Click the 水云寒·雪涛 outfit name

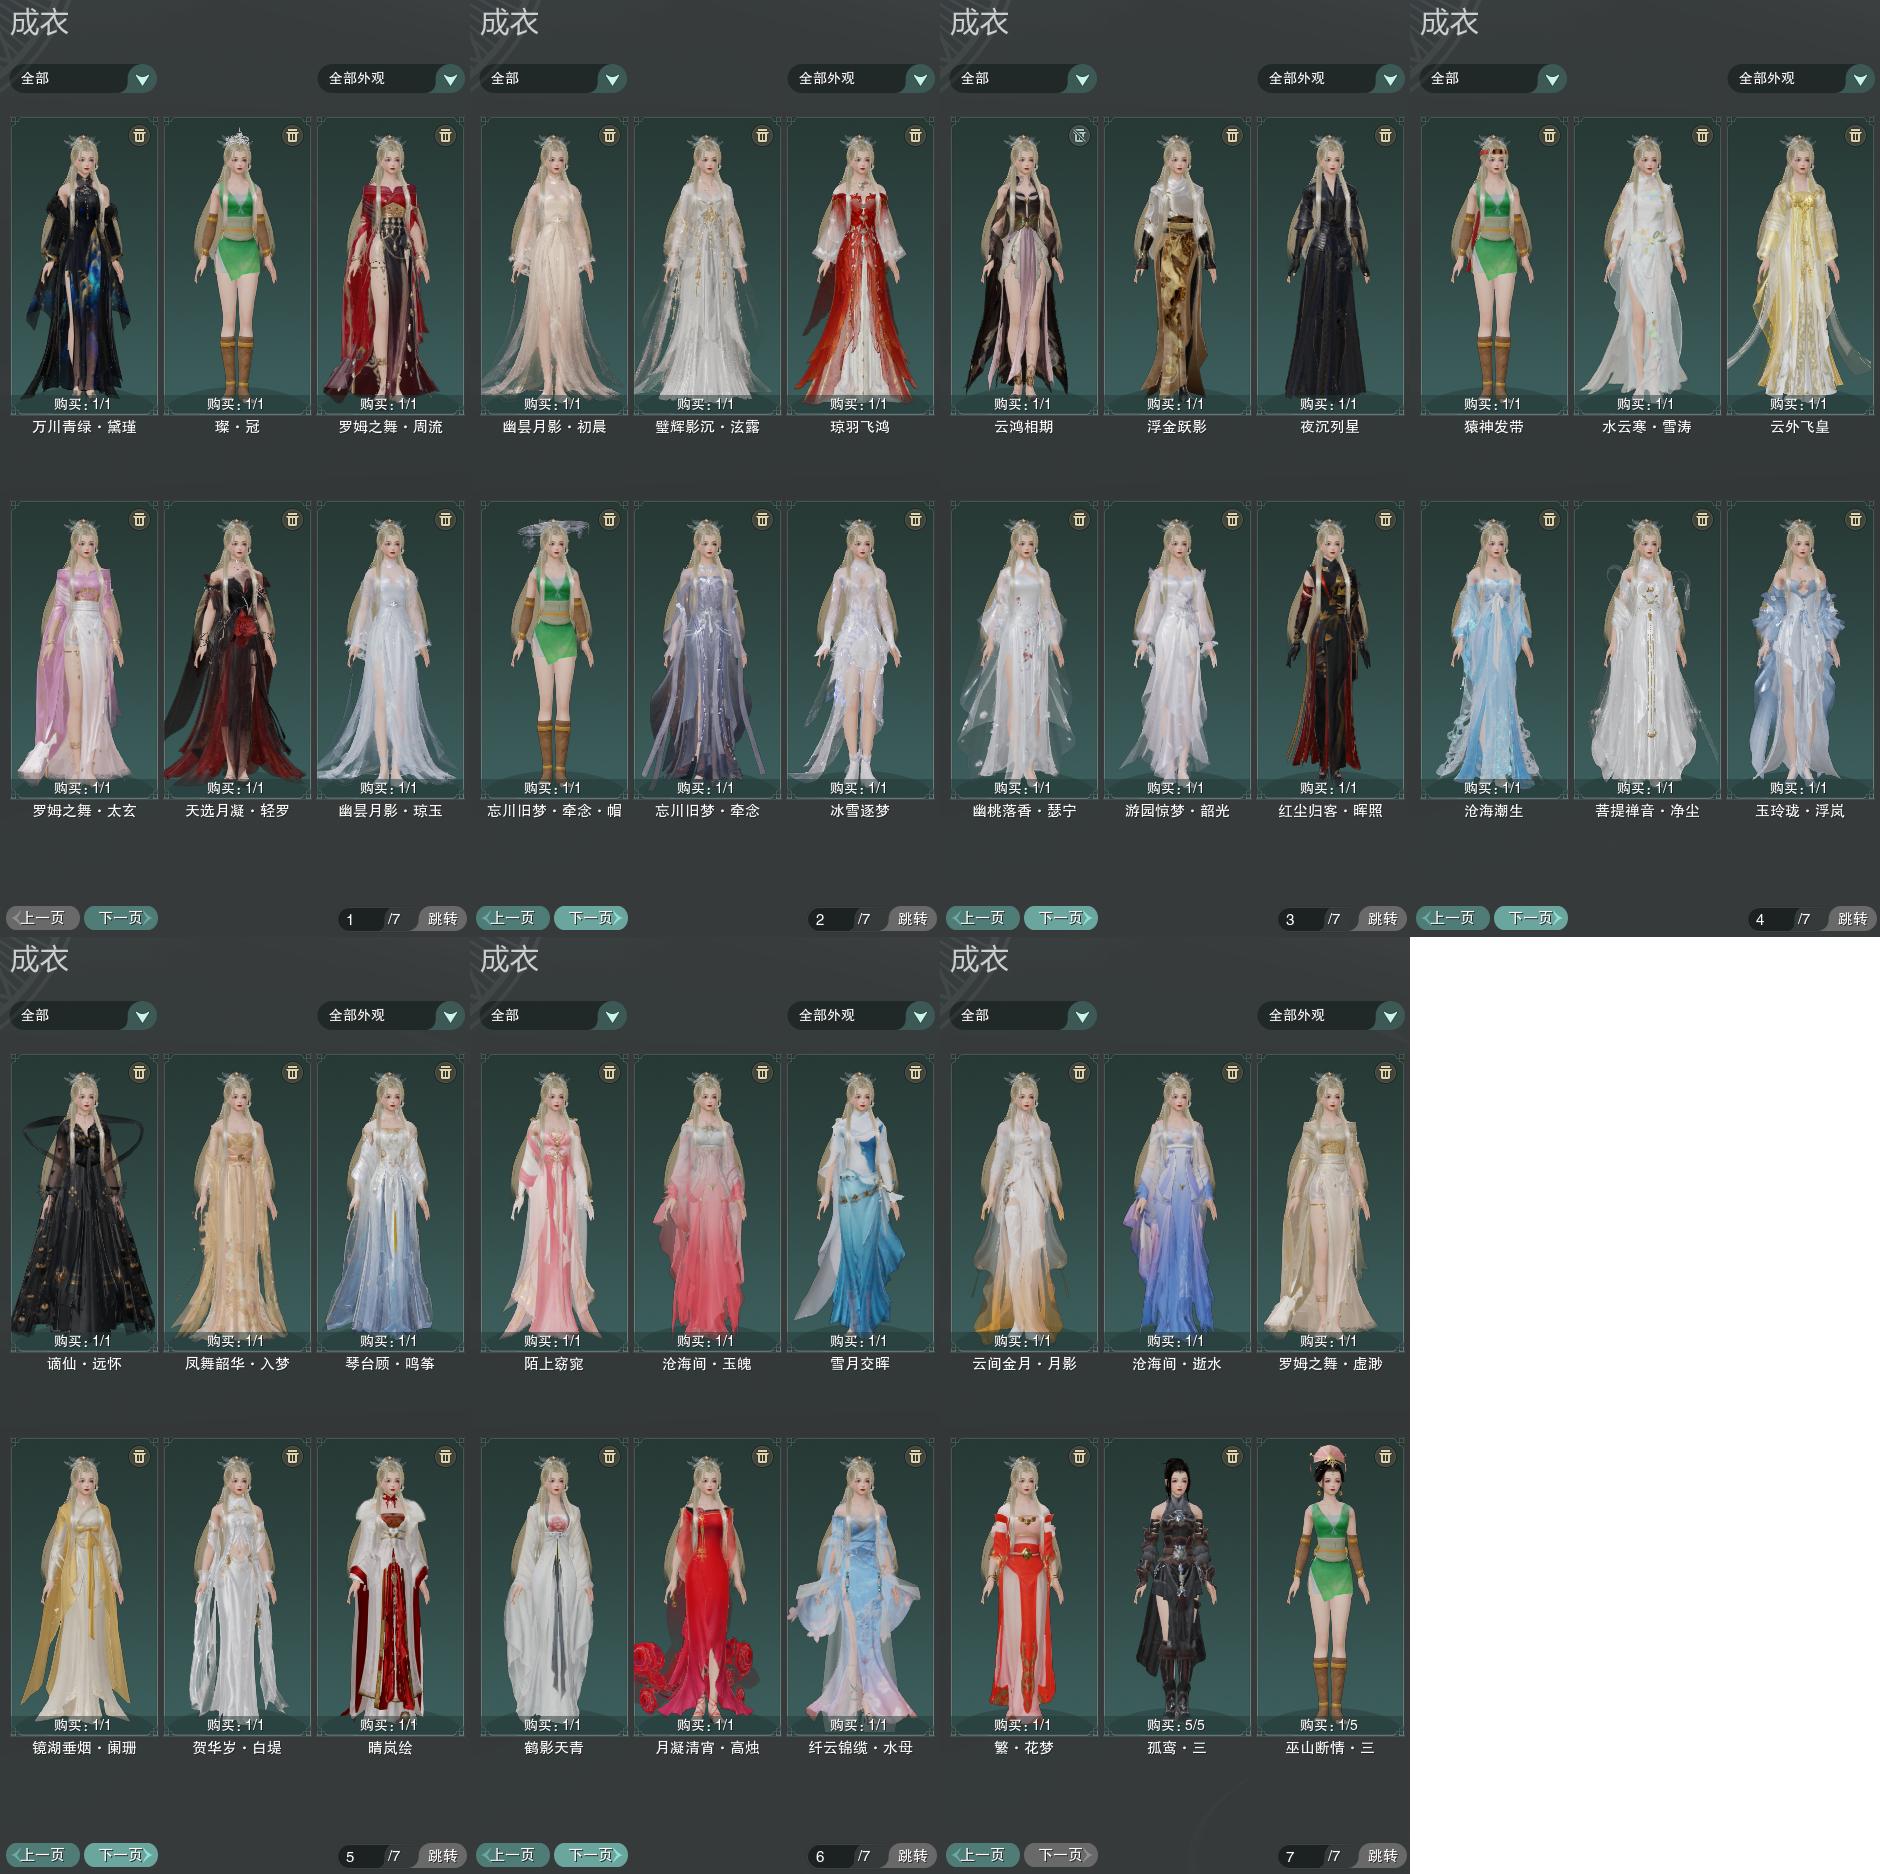click(x=1647, y=427)
